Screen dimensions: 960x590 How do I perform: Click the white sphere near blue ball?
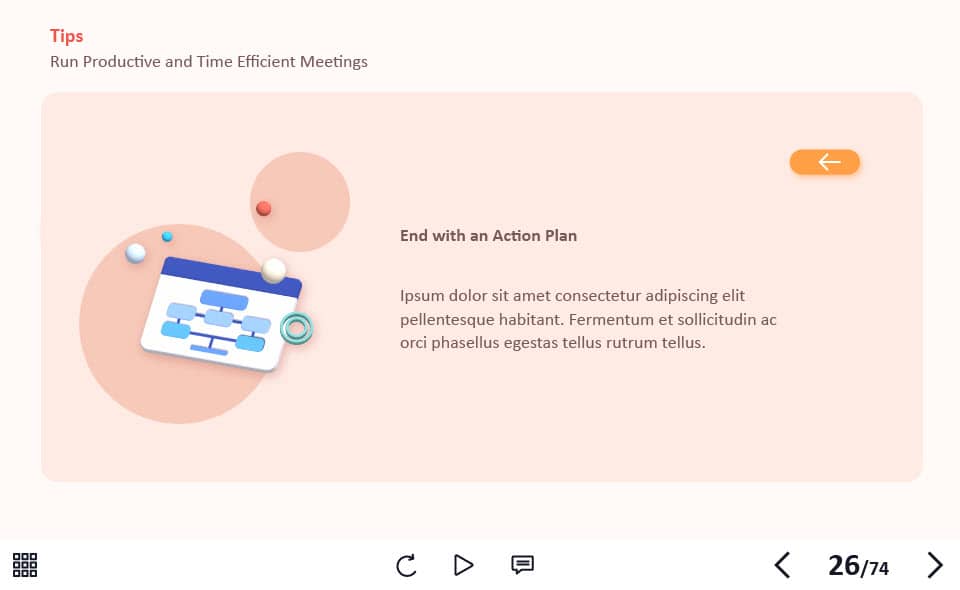pyautogui.click(x=135, y=253)
